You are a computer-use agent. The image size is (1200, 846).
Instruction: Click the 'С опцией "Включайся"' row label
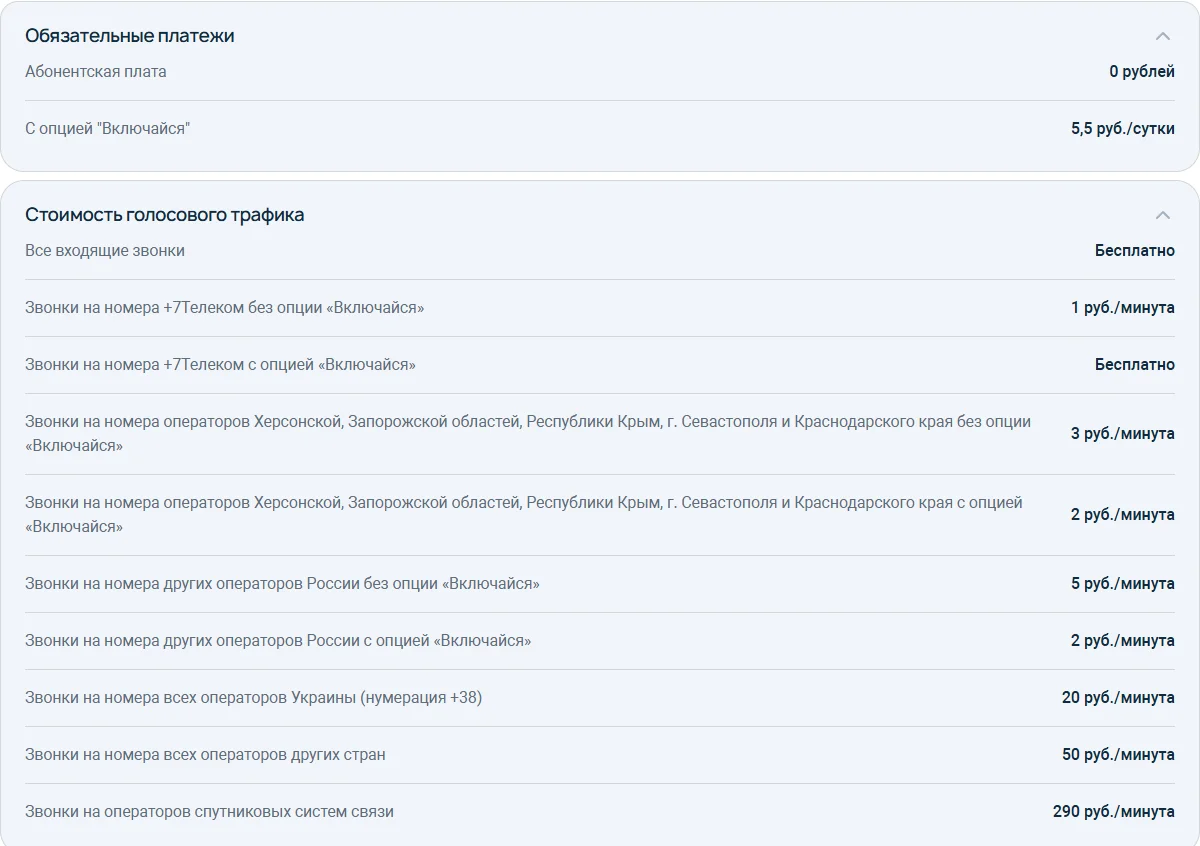tap(107, 129)
